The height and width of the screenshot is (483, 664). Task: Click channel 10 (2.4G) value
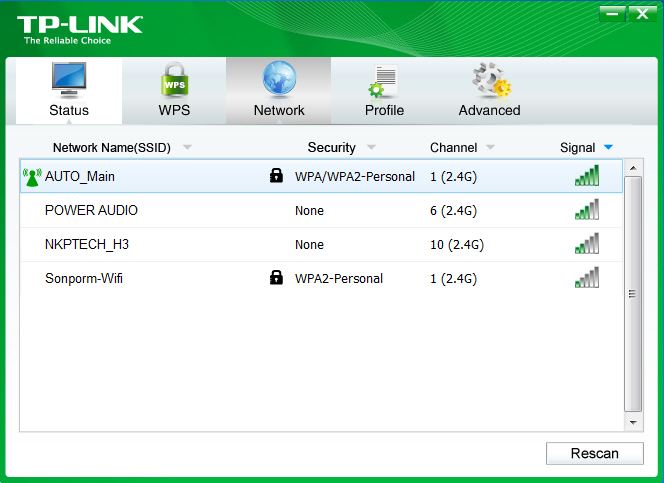(457, 244)
